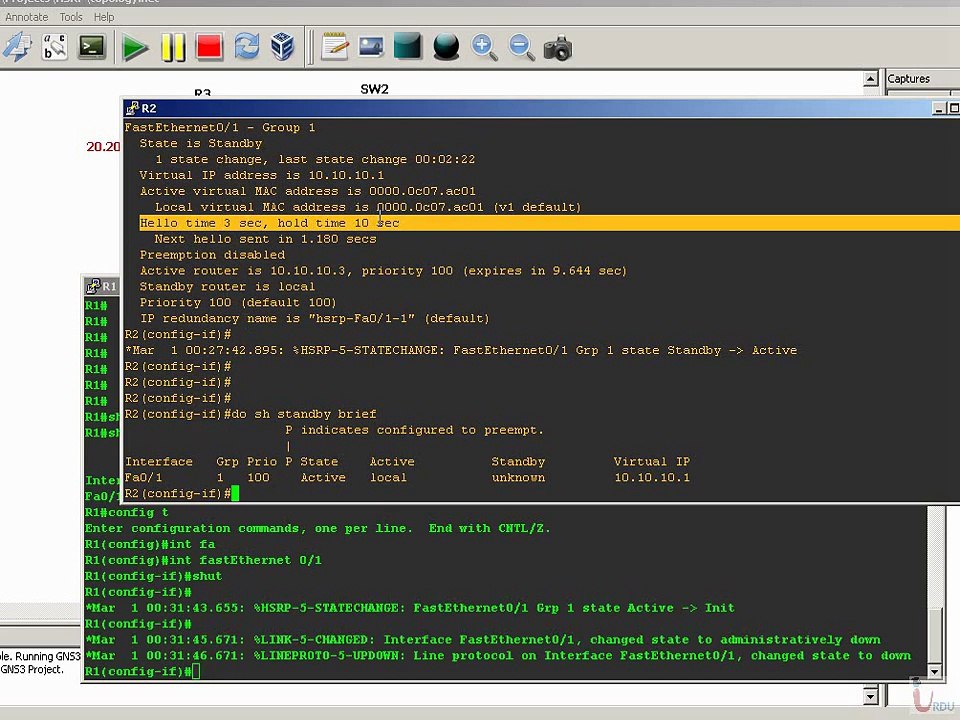Click '10.10.10.1' under Virtual IP column
The height and width of the screenshot is (720, 960).
coord(652,478)
